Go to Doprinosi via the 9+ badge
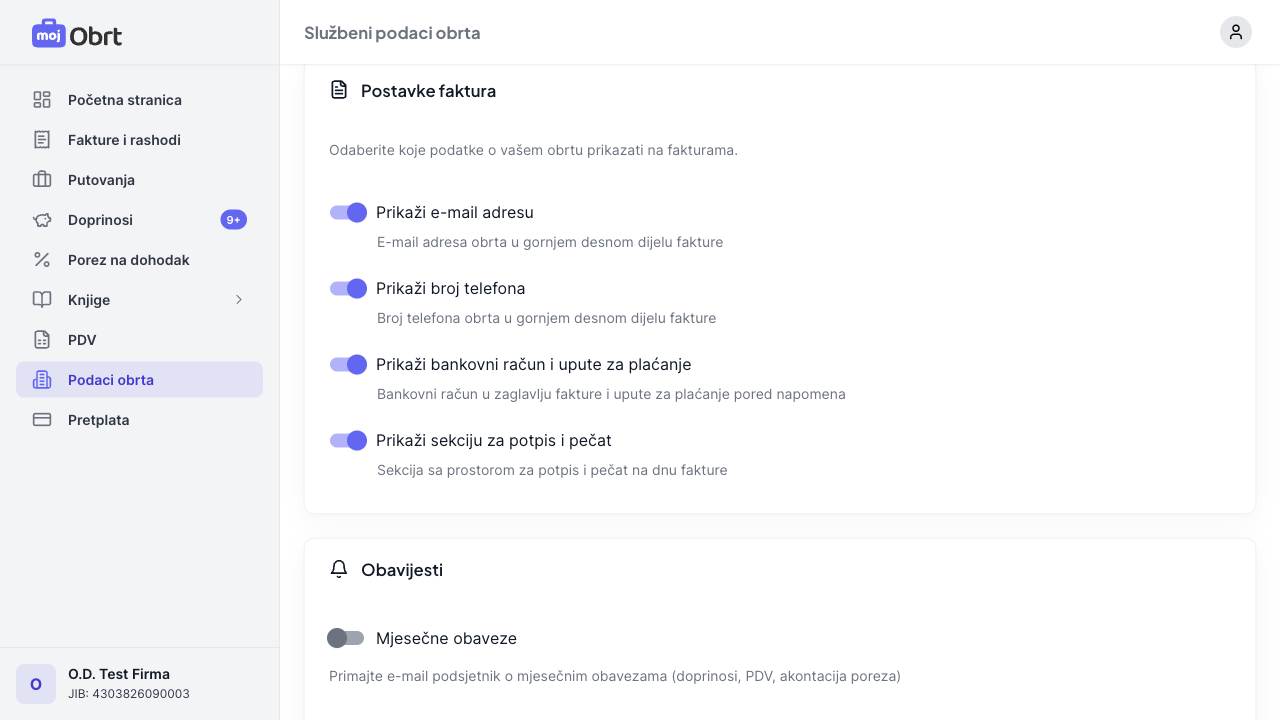 tap(233, 220)
